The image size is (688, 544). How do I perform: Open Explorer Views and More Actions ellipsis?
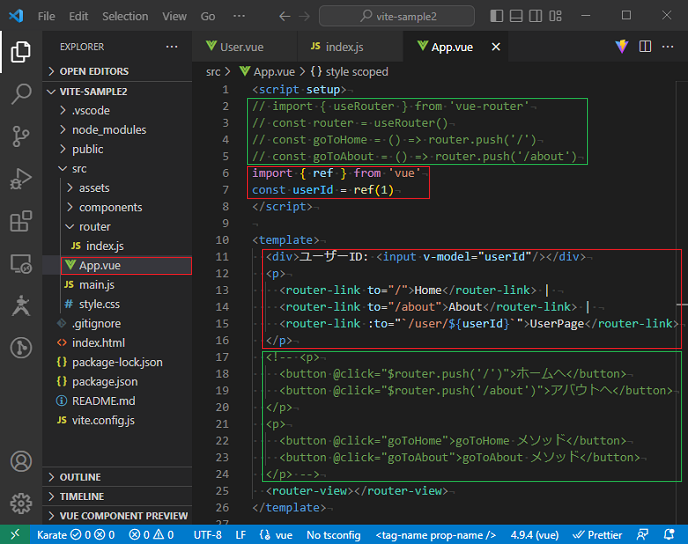172,47
